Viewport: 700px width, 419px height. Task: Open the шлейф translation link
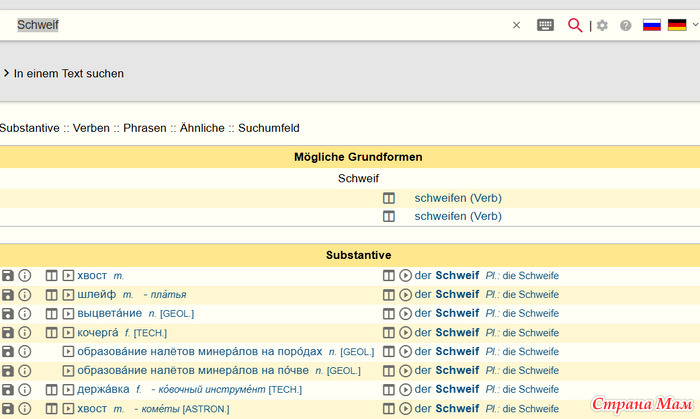coord(96,295)
